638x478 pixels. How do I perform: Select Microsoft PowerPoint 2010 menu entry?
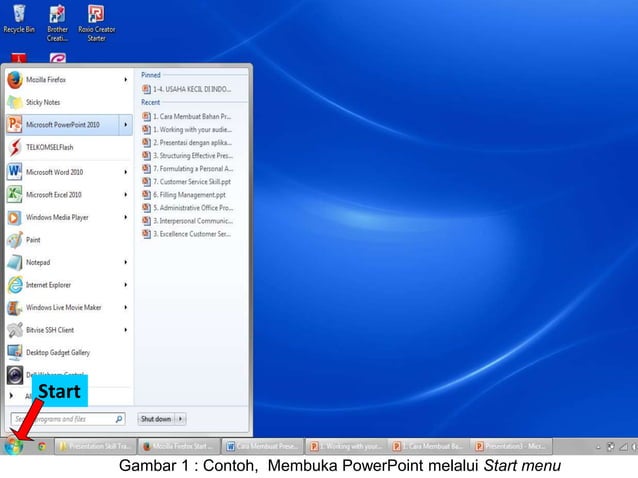pyautogui.click(x=60, y=125)
